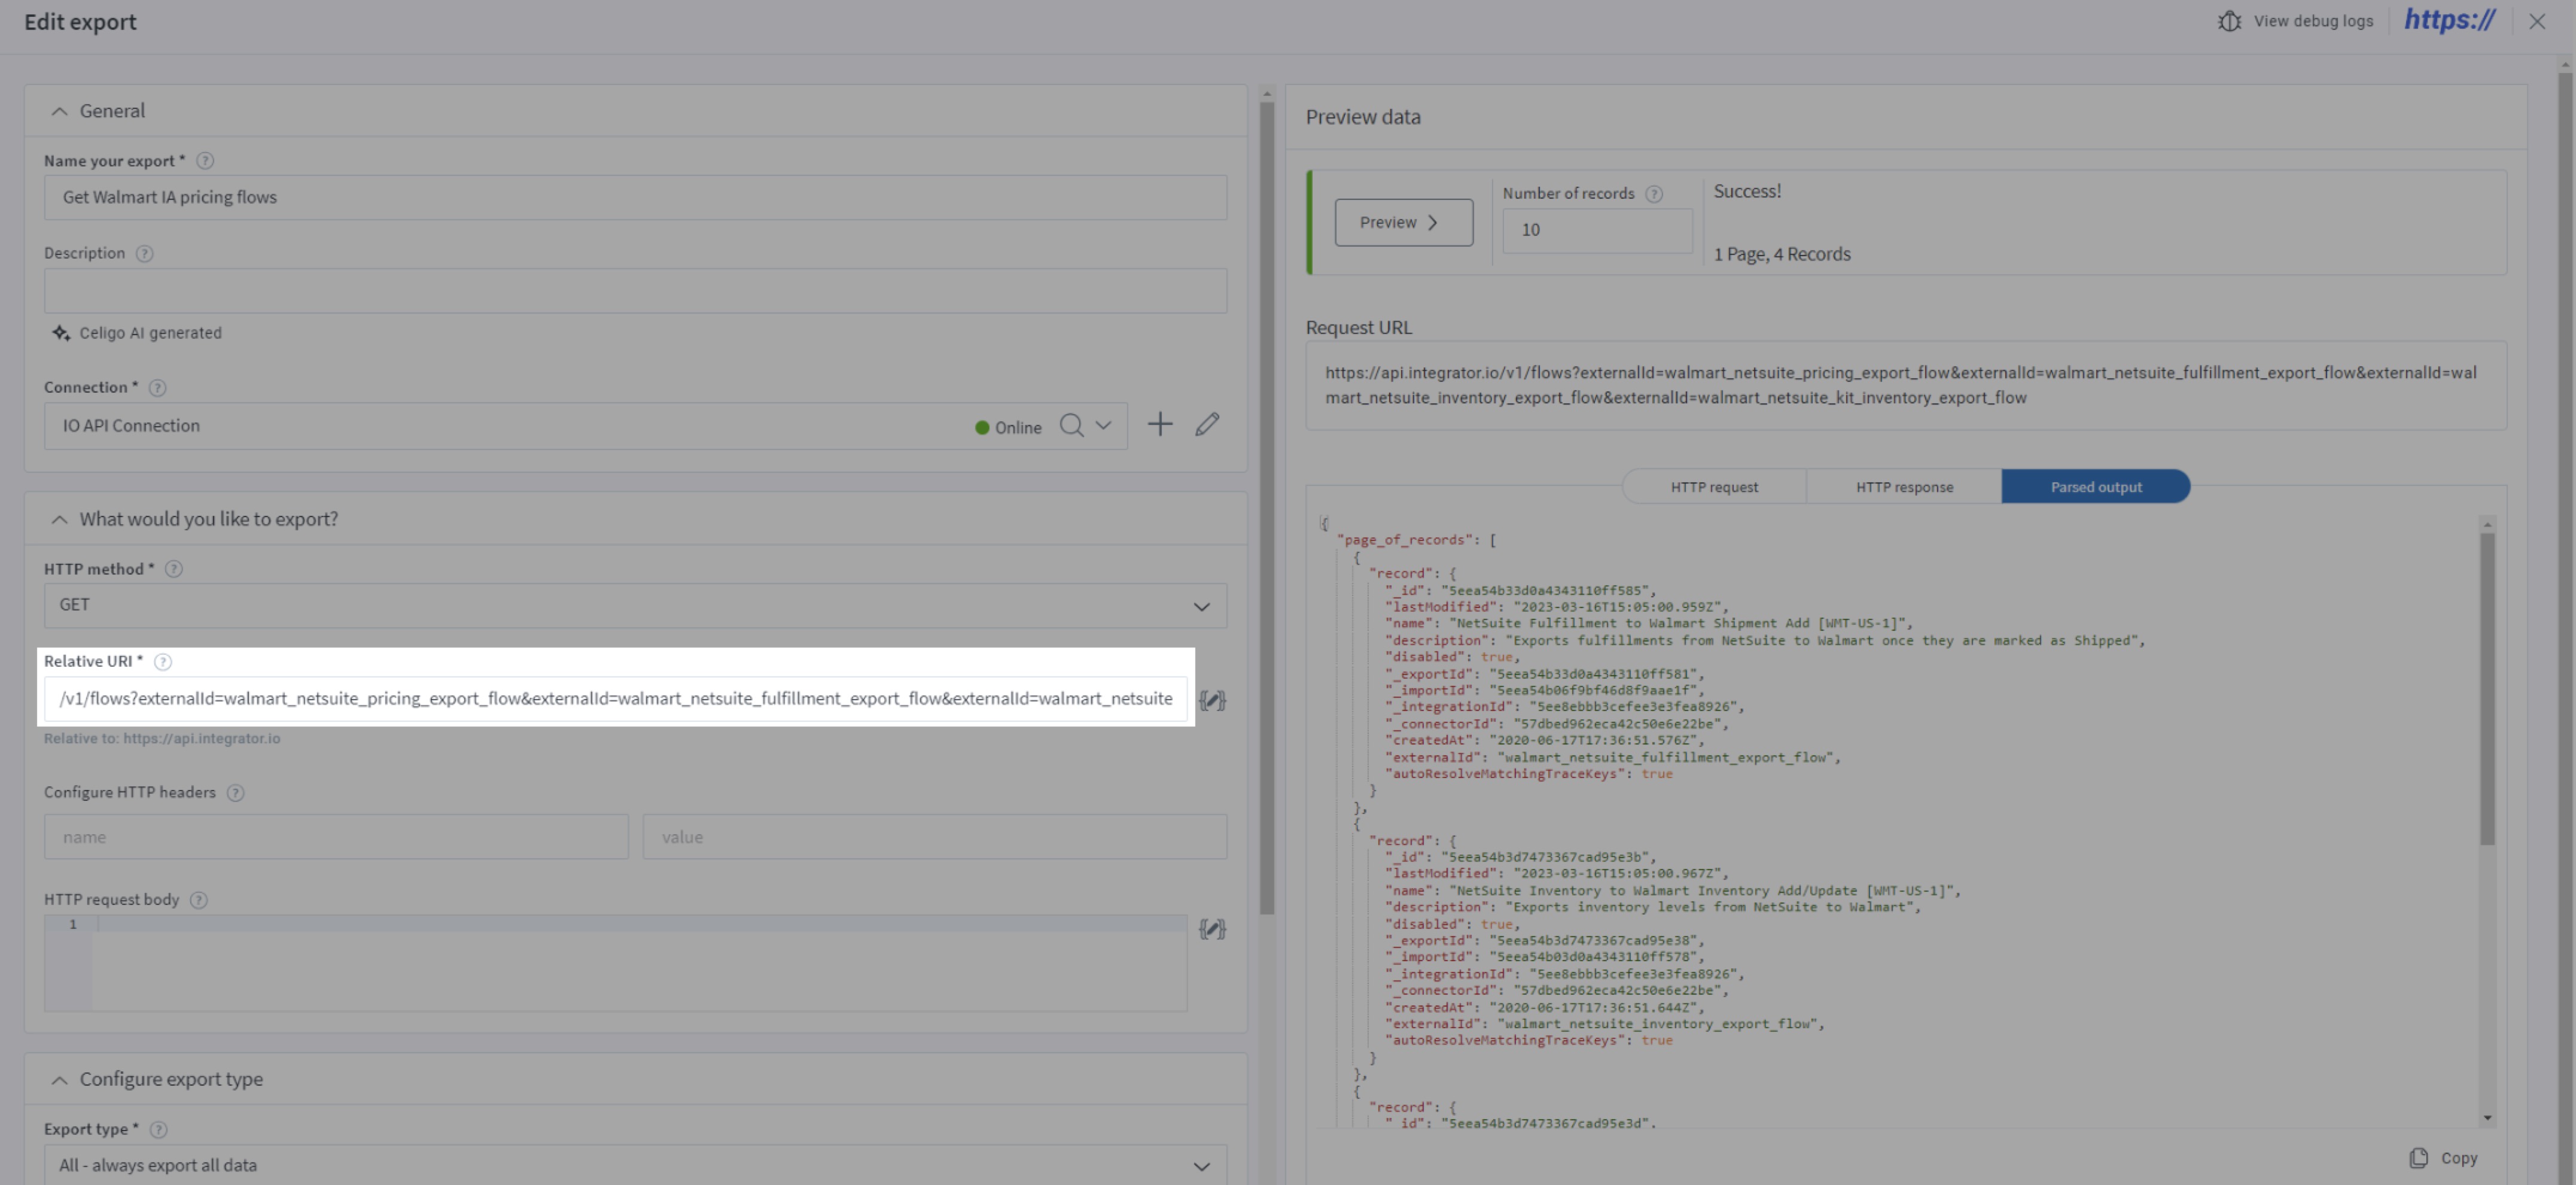Image resolution: width=2576 pixels, height=1185 pixels.
Task: Click Copy text button
Action: [2459, 1158]
